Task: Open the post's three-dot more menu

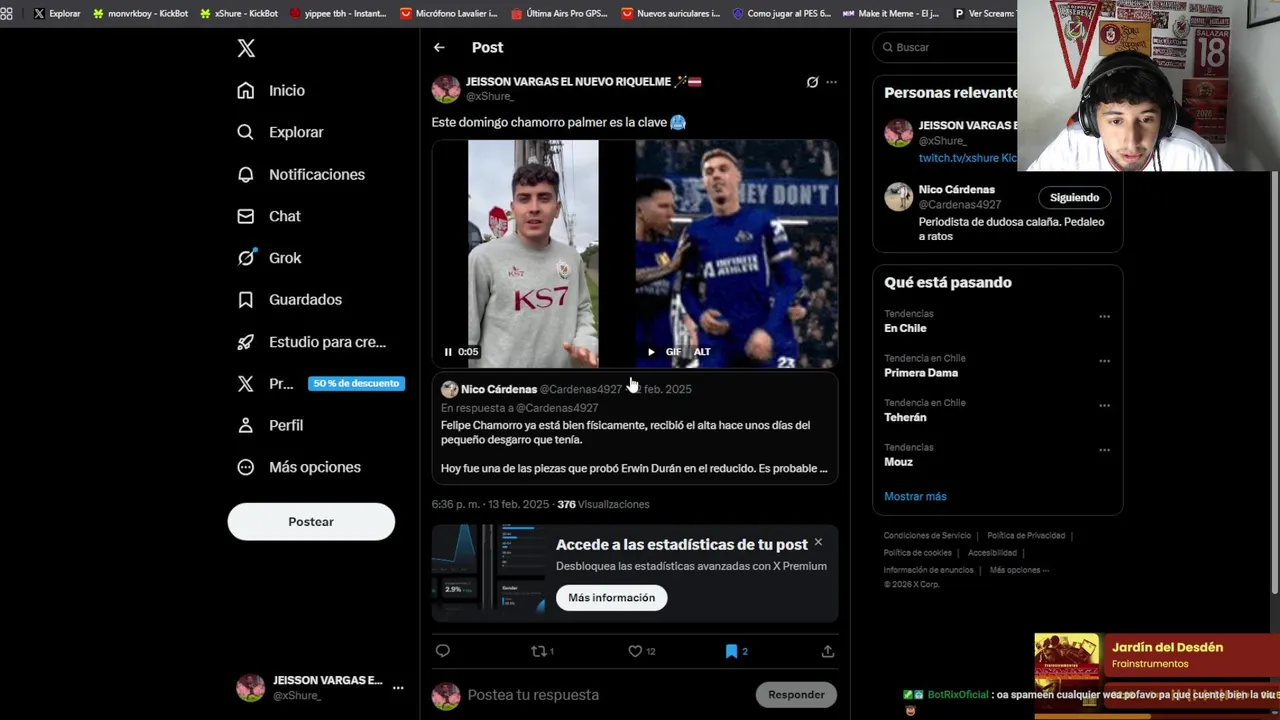Action: click(x=831, y=82)
